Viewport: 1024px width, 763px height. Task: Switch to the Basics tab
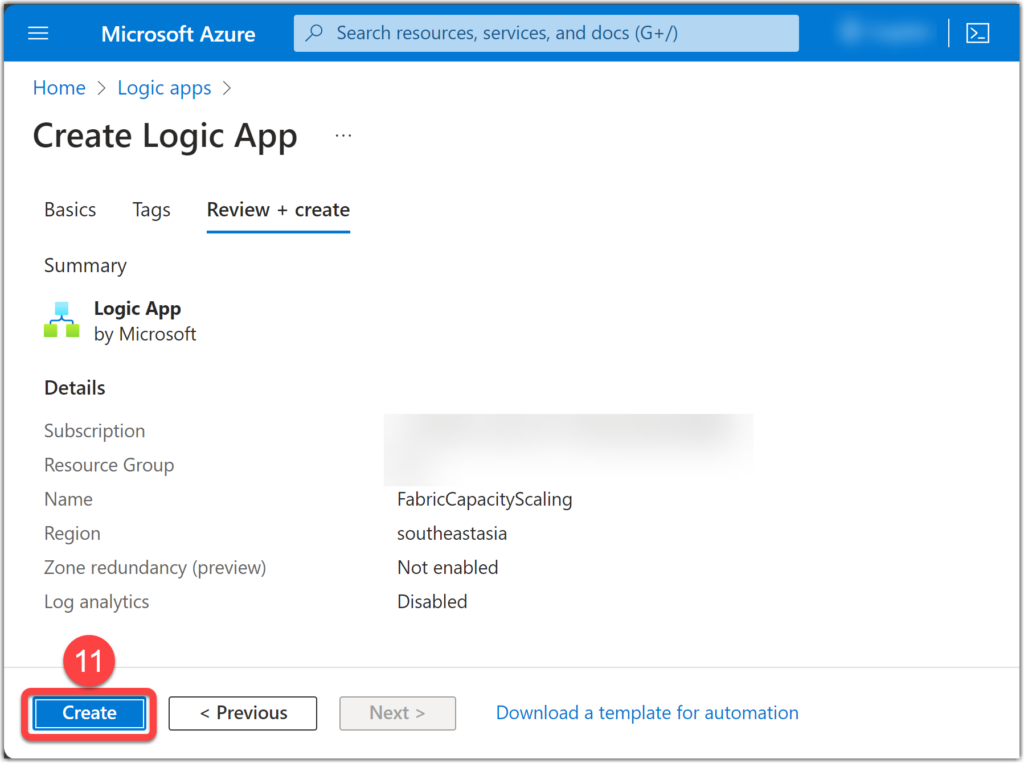[x=70, y=210]
